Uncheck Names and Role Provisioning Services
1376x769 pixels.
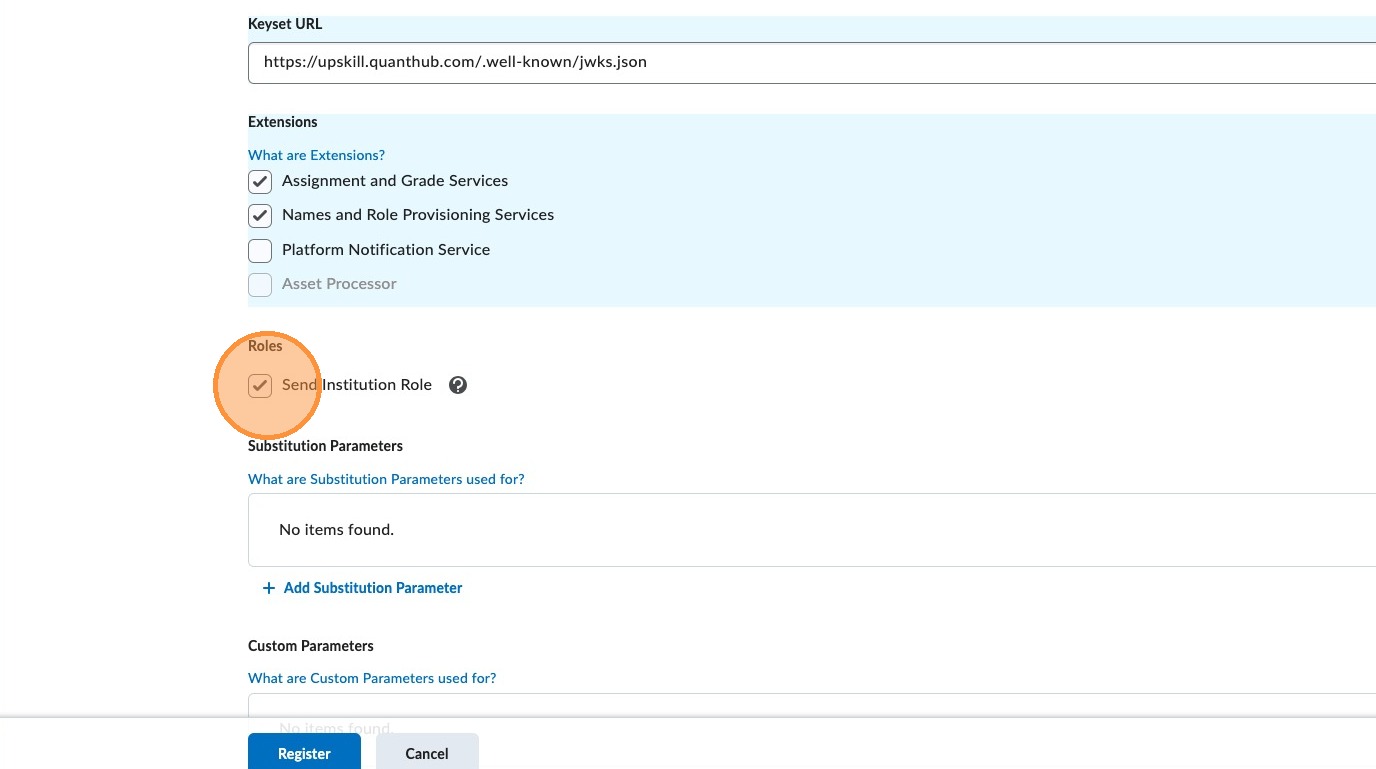point(260,215)
